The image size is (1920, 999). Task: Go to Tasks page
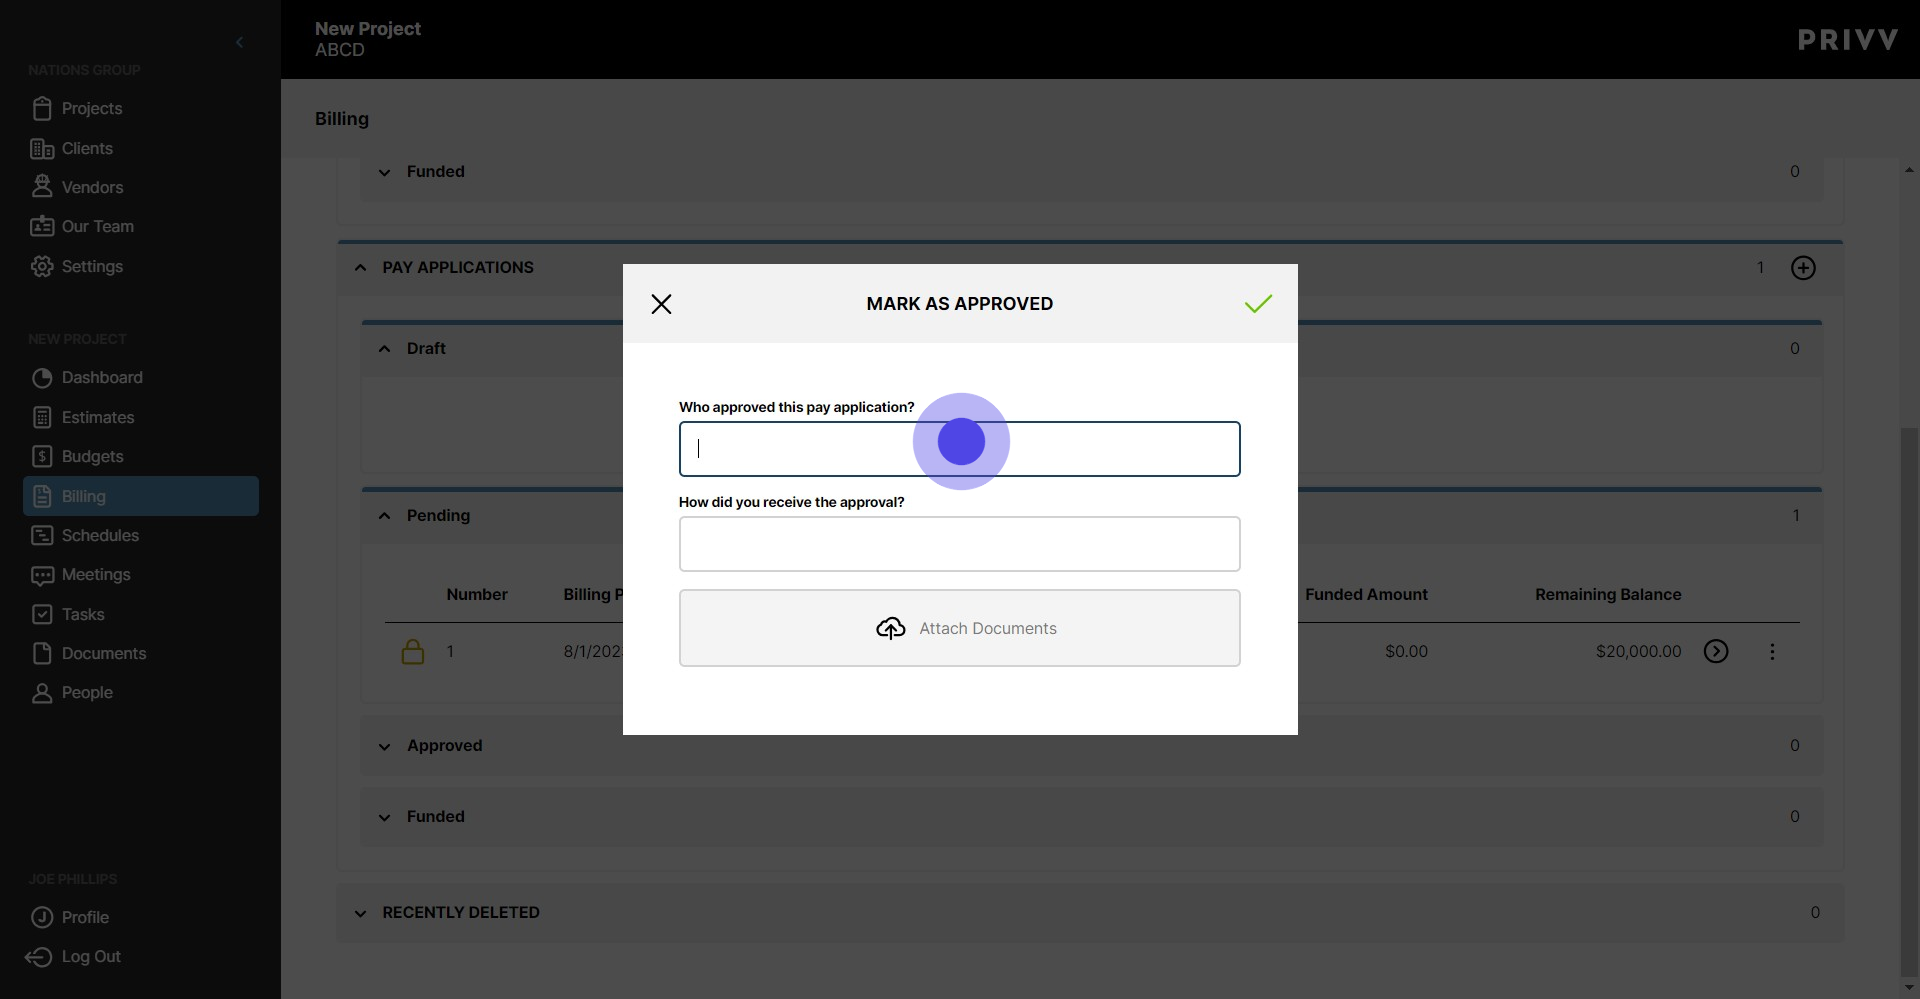pyautogui.click(x=83, y=614)
